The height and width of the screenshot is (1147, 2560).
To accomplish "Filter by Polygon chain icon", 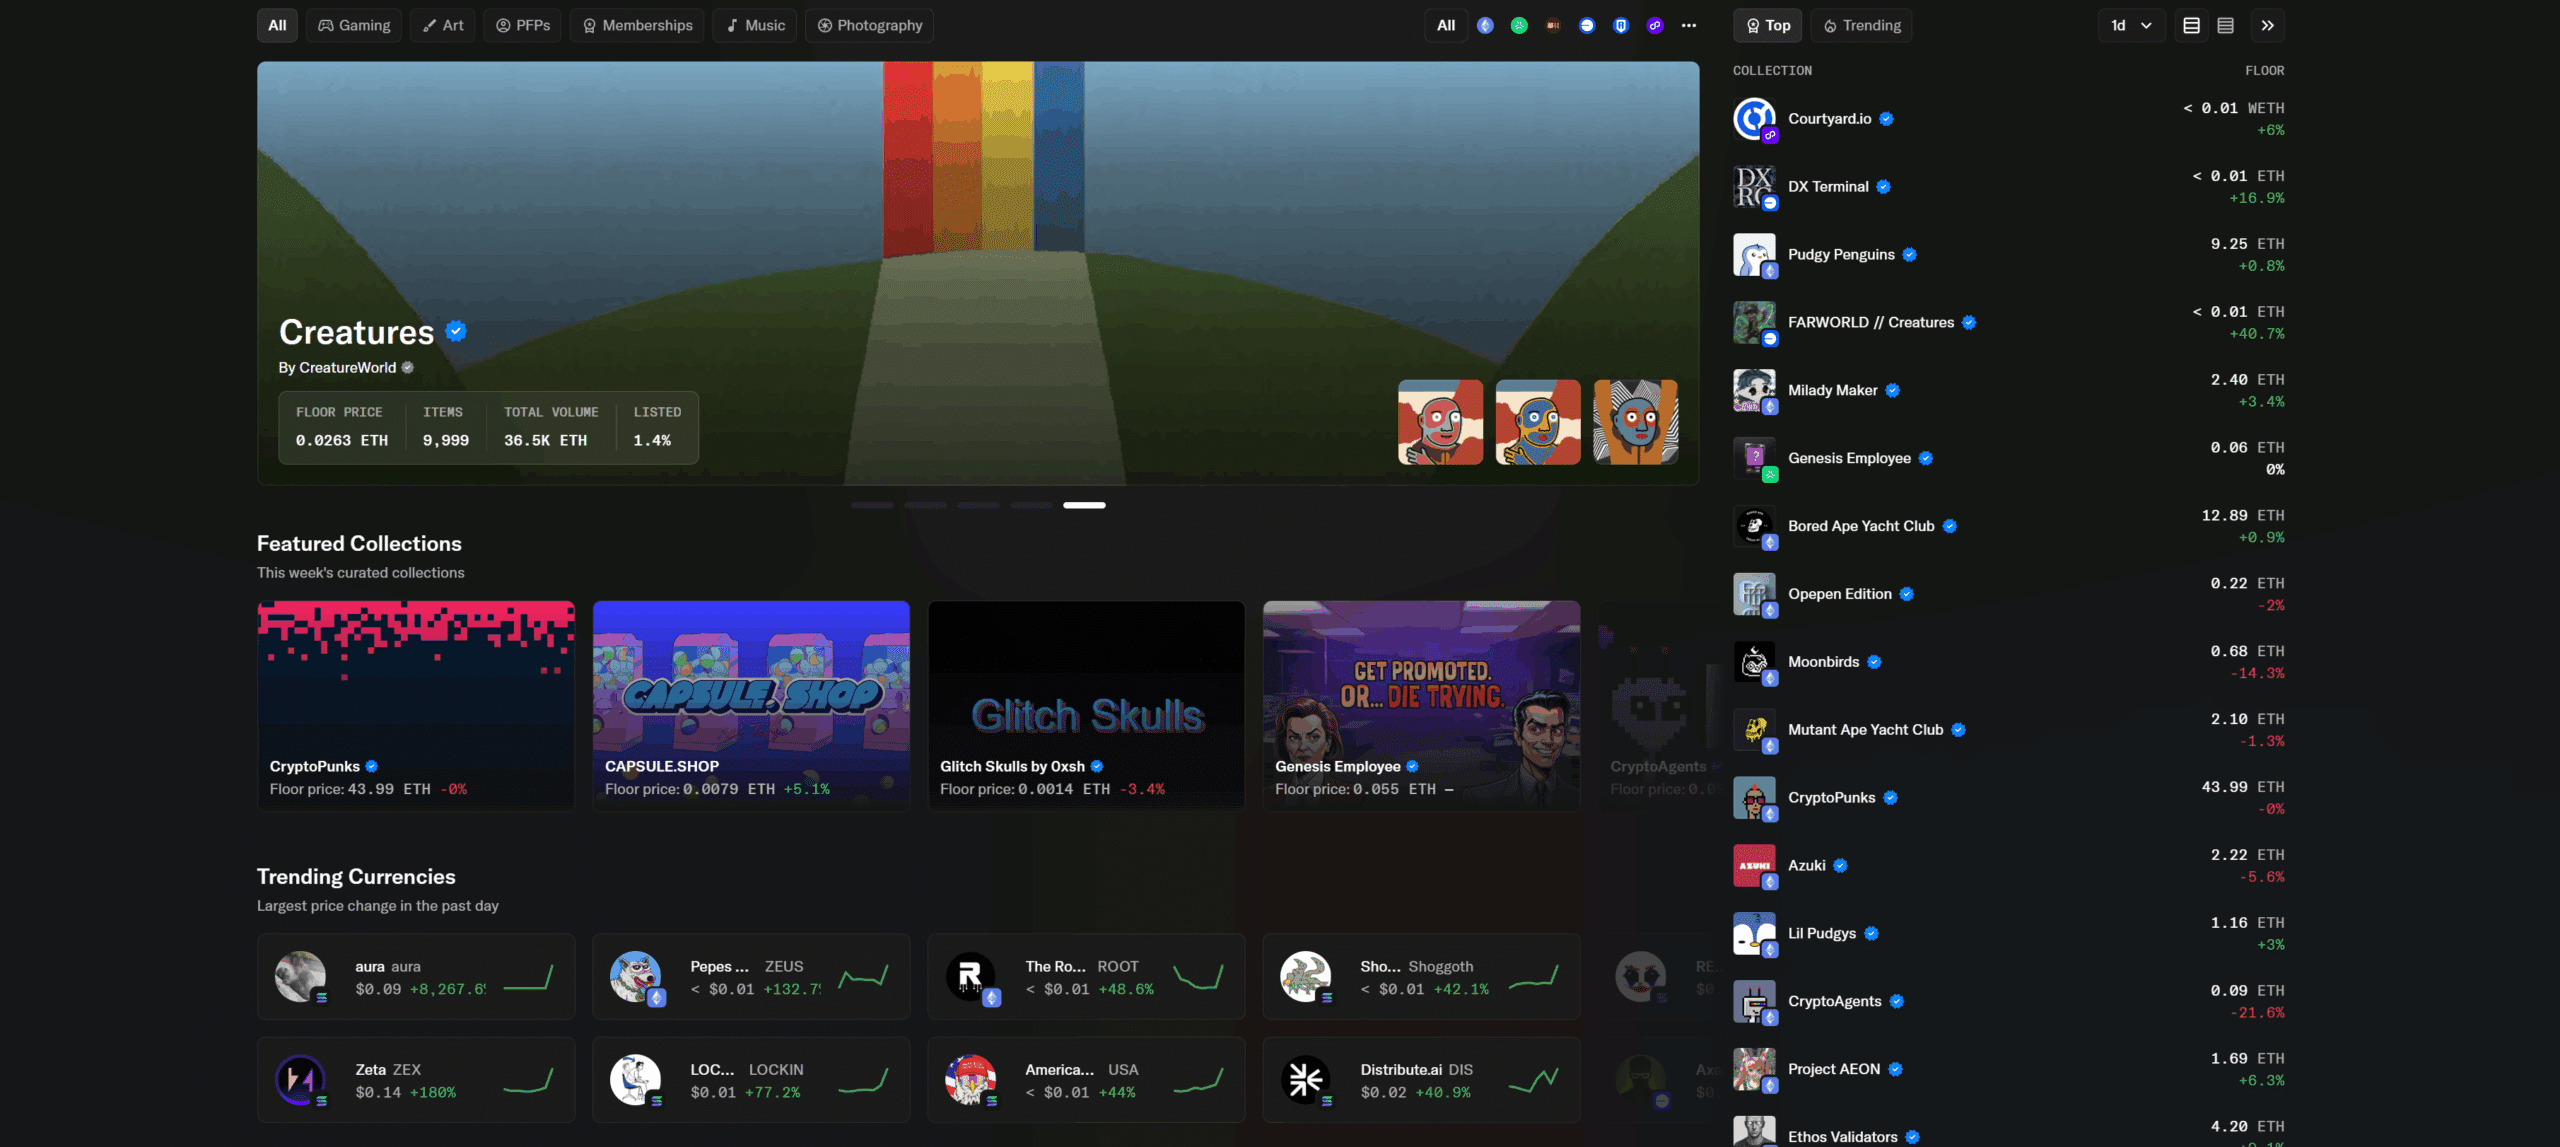I will click(1655, 25).
